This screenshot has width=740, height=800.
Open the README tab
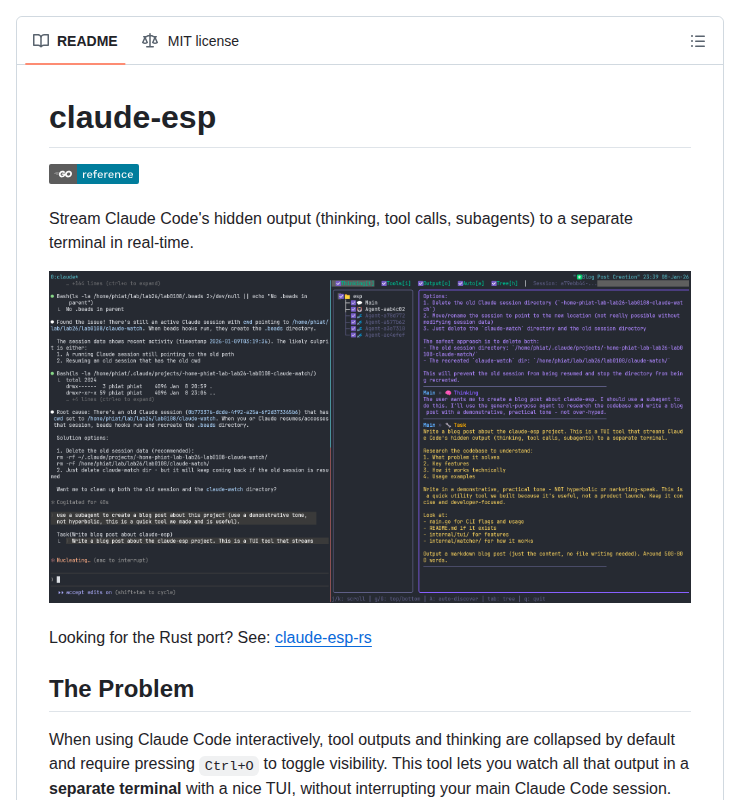coord(75,41)
